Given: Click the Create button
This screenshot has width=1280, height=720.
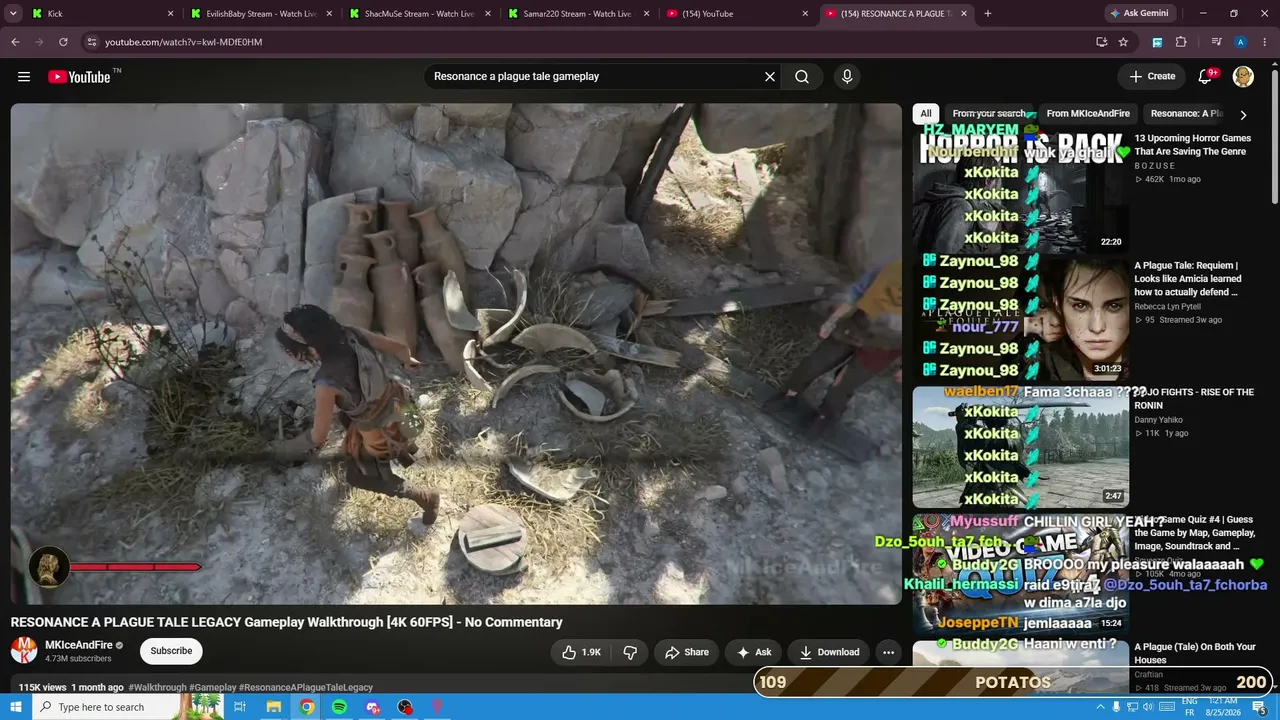Looking at the screenshot, I should pyautogui.click(x=1152, y=76).
